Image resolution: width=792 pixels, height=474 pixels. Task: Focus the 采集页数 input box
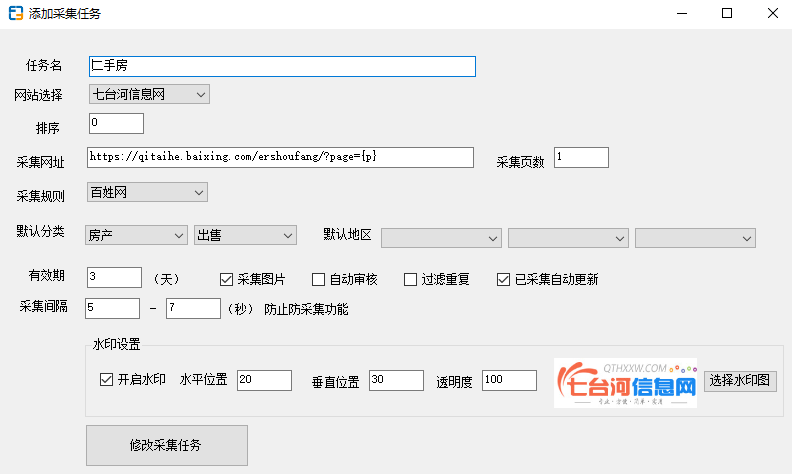580,157
